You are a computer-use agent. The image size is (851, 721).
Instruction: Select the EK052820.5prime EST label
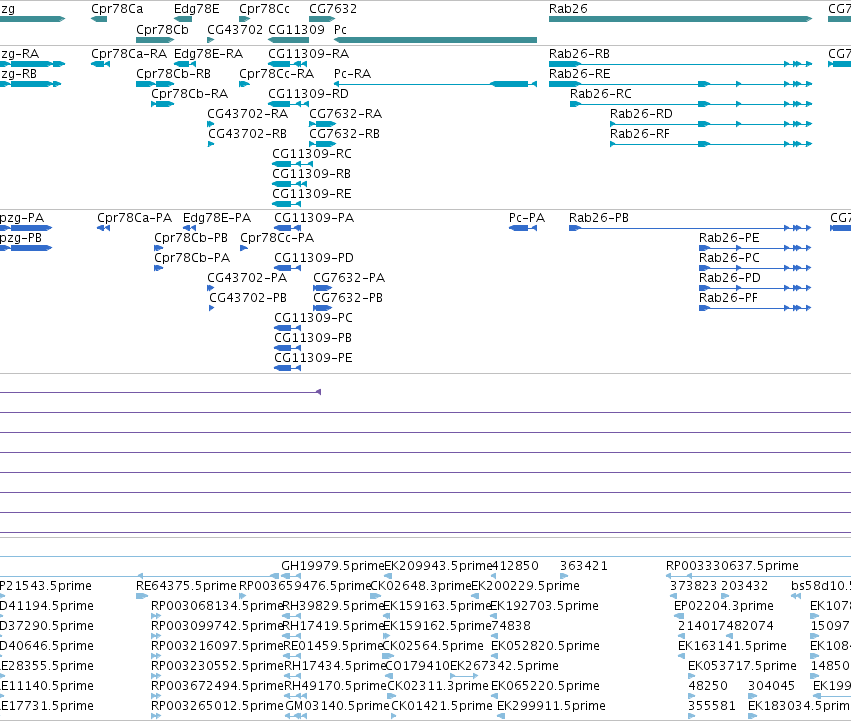pos(545,646)
